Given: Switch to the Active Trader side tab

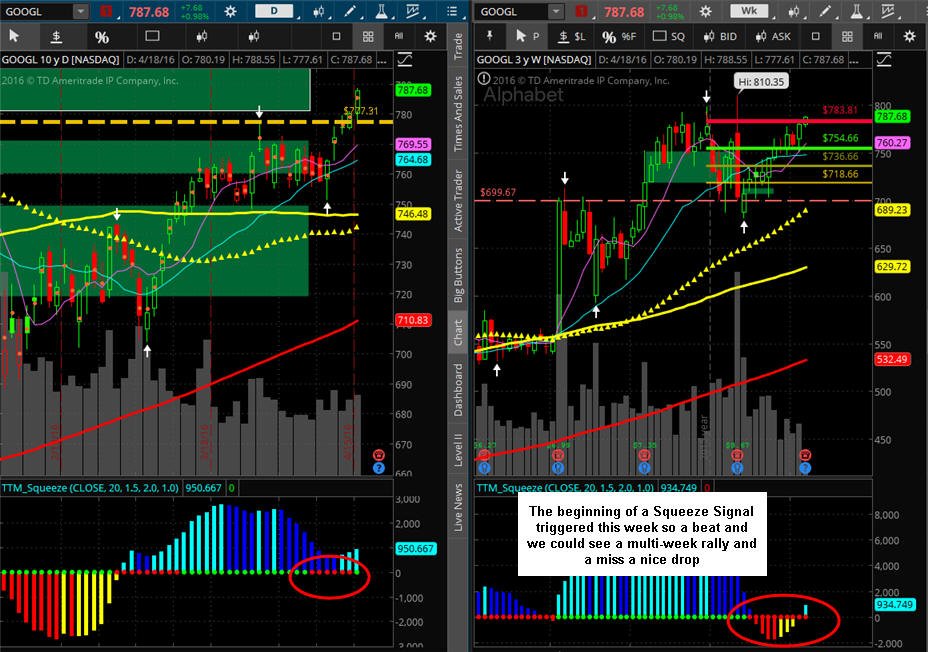Looking at the screenshot, I should coord(457,201).
